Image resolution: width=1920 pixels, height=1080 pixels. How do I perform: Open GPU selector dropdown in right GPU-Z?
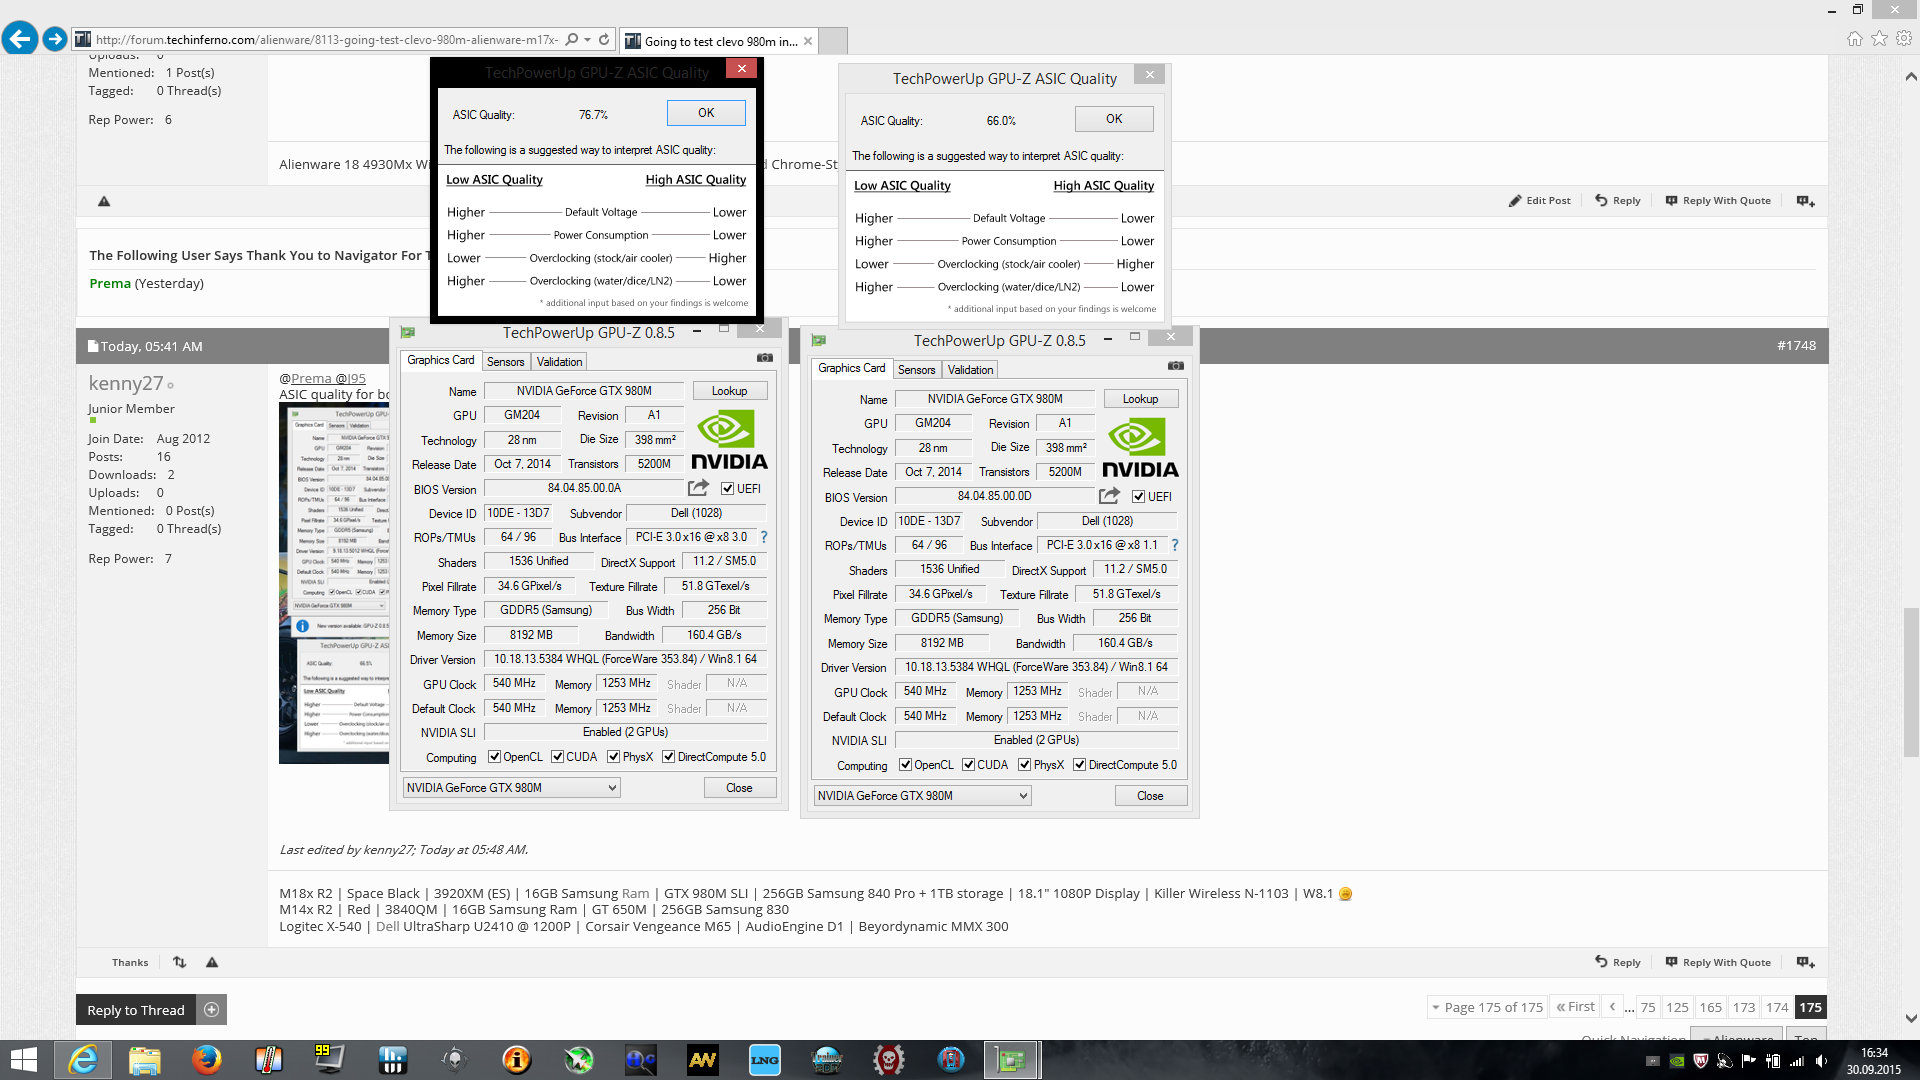(922, 796)
